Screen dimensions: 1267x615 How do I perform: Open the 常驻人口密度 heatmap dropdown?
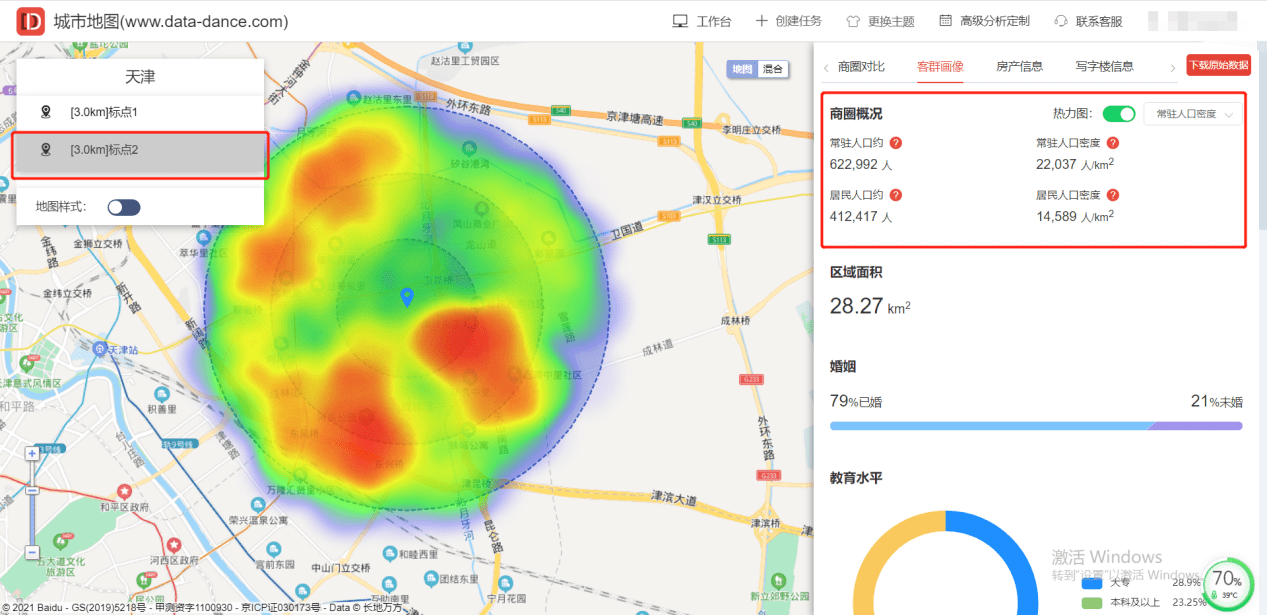(1192, 114)
